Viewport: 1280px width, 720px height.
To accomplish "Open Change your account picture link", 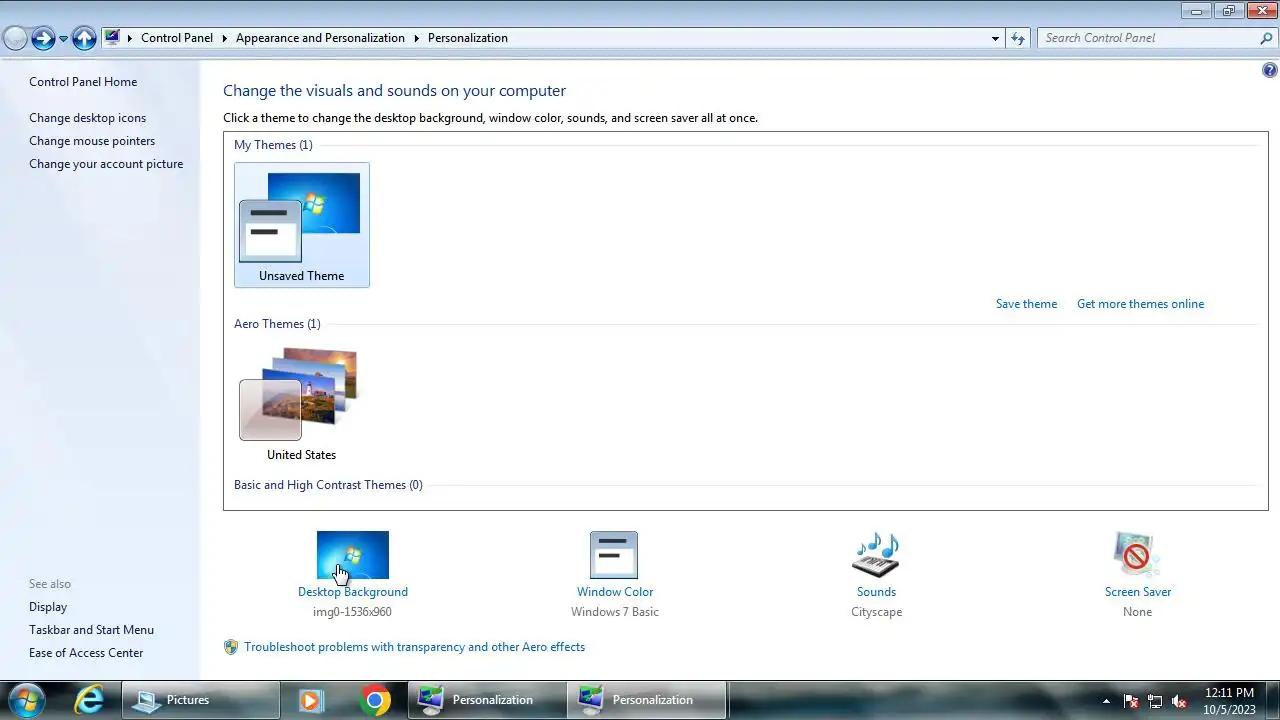I will pos(106,164).
